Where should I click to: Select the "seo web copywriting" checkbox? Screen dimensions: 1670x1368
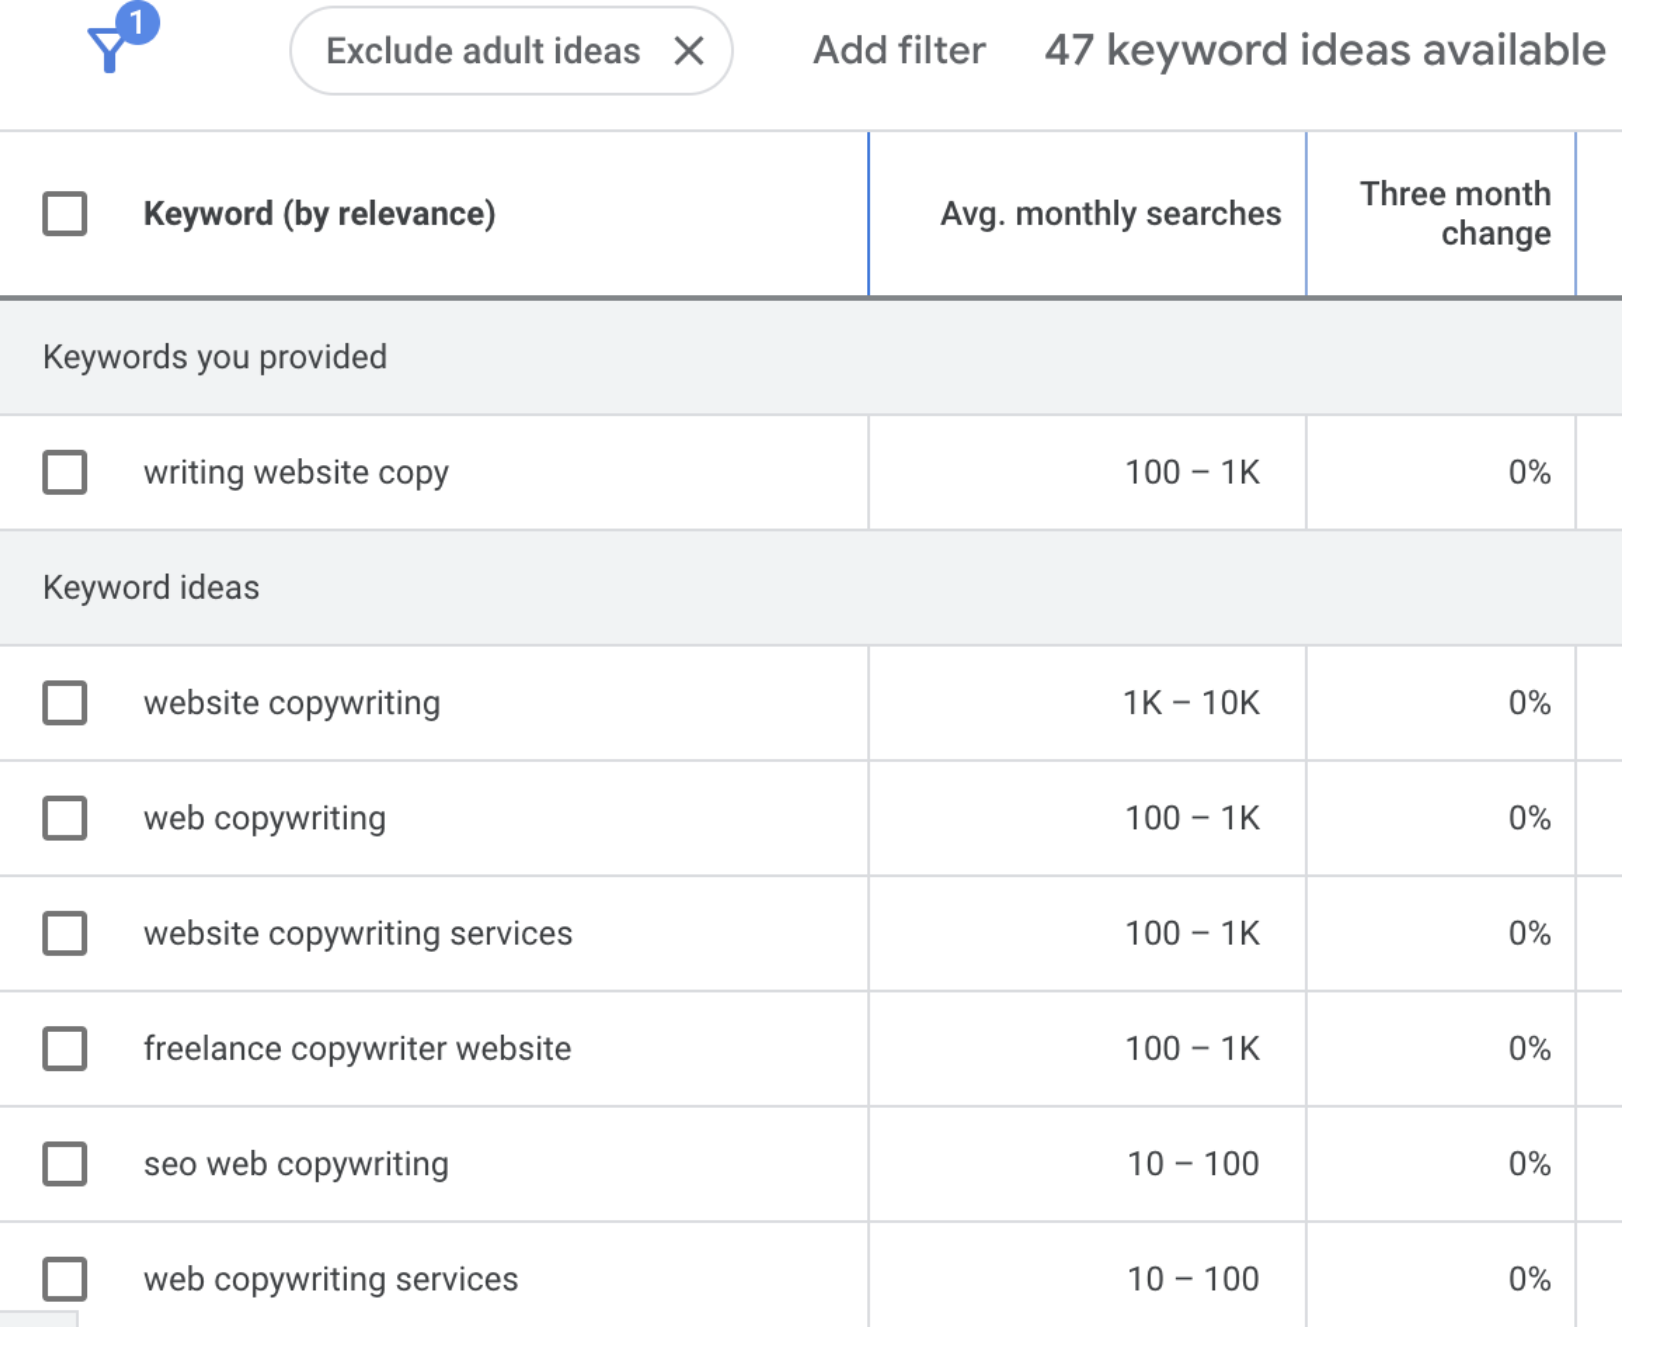pyautogui.click(x=65, y=1164)
